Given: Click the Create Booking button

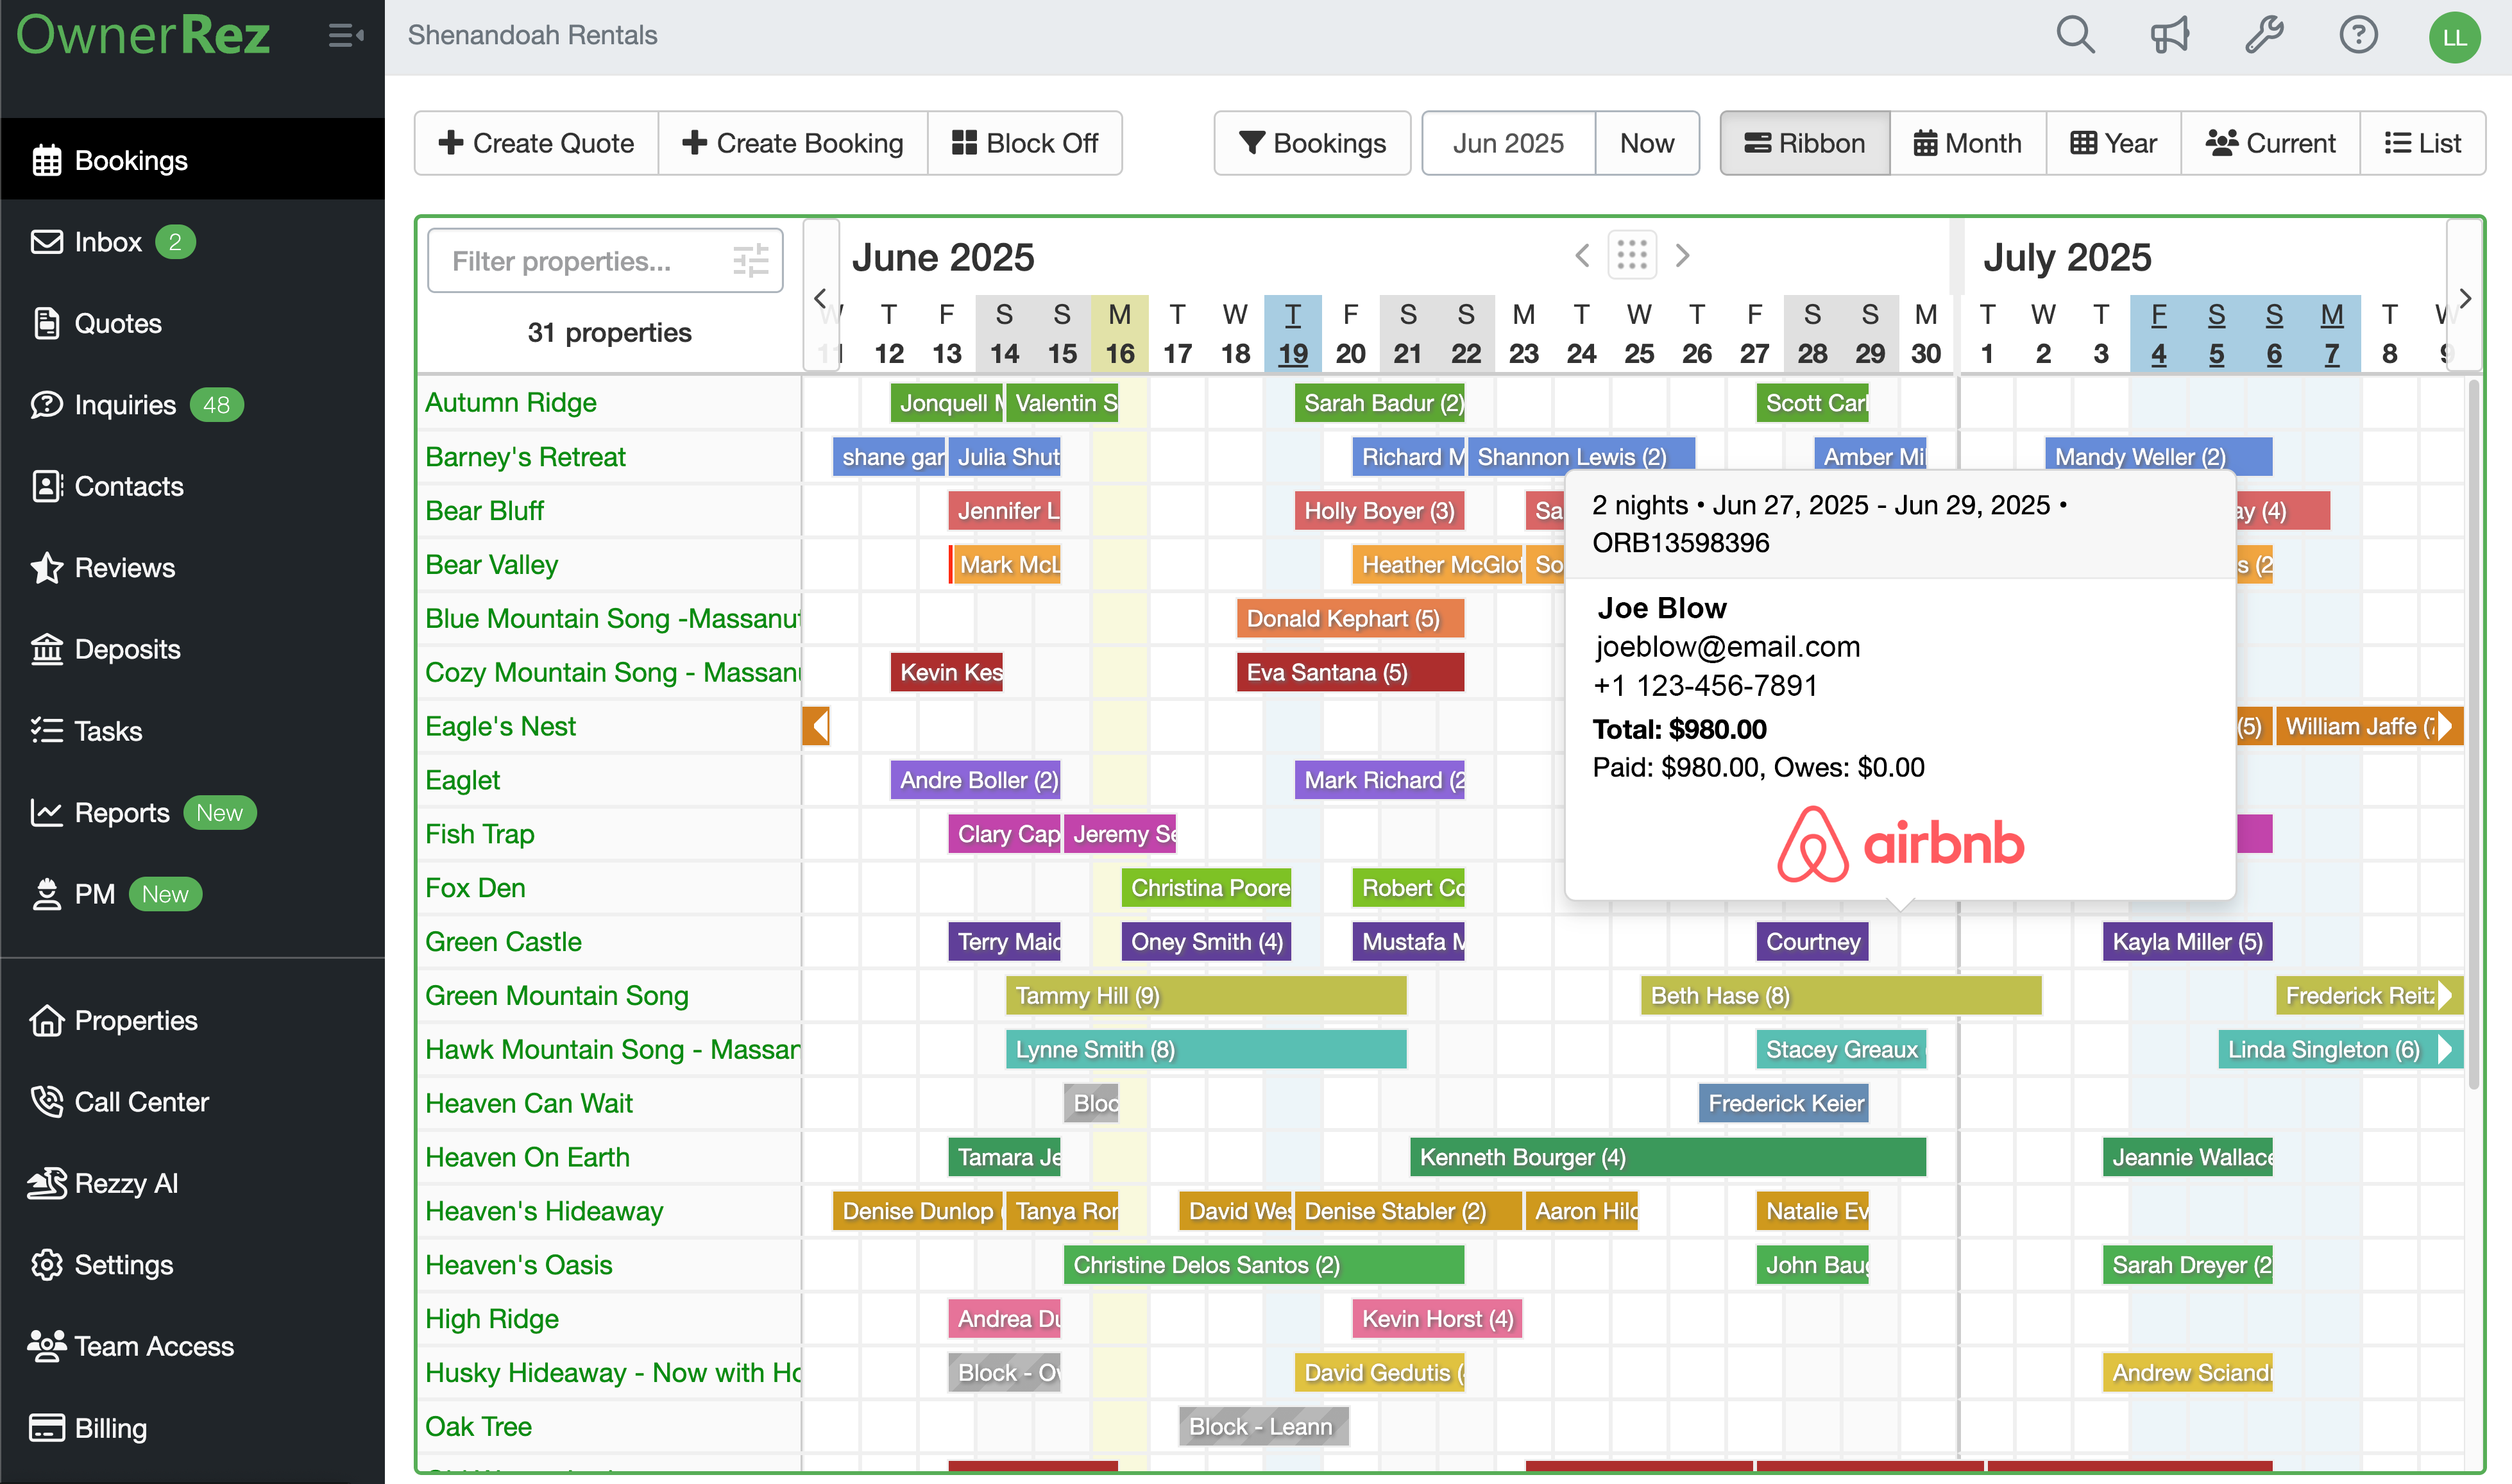Looking at the screenshot, I should pyautogui.click(x=793, y=143).
